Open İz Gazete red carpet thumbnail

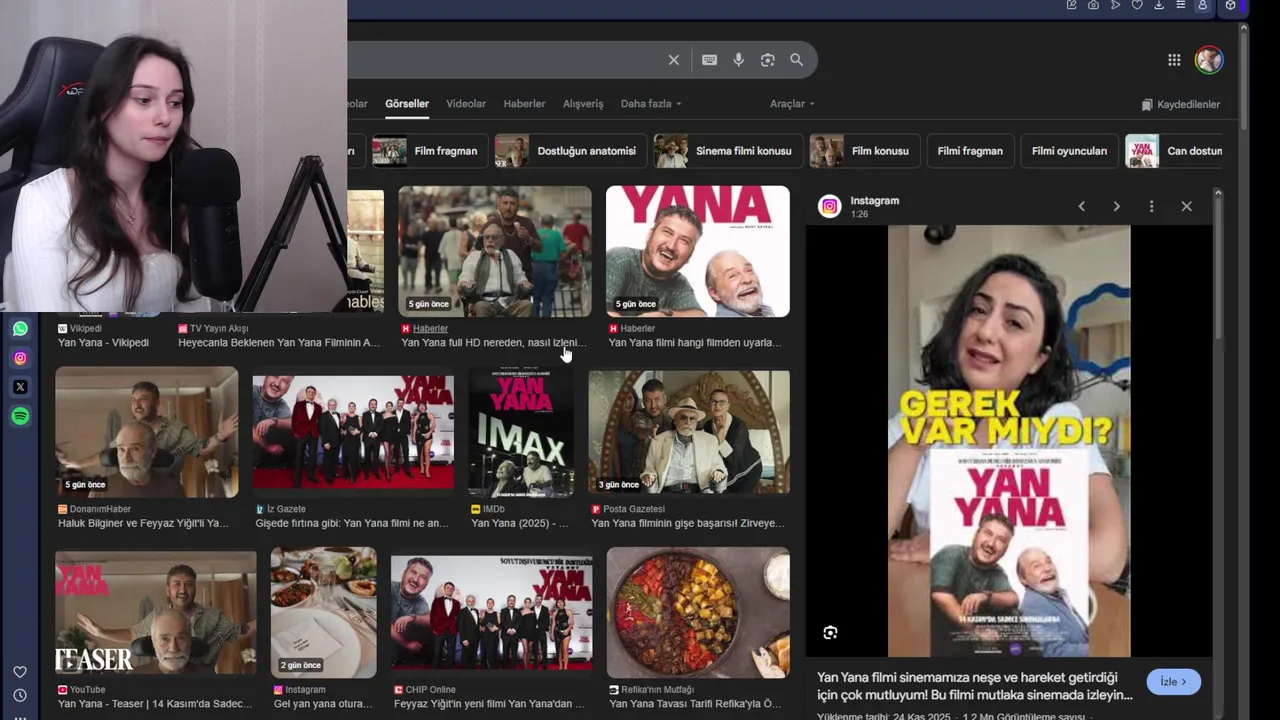(353, 432)
